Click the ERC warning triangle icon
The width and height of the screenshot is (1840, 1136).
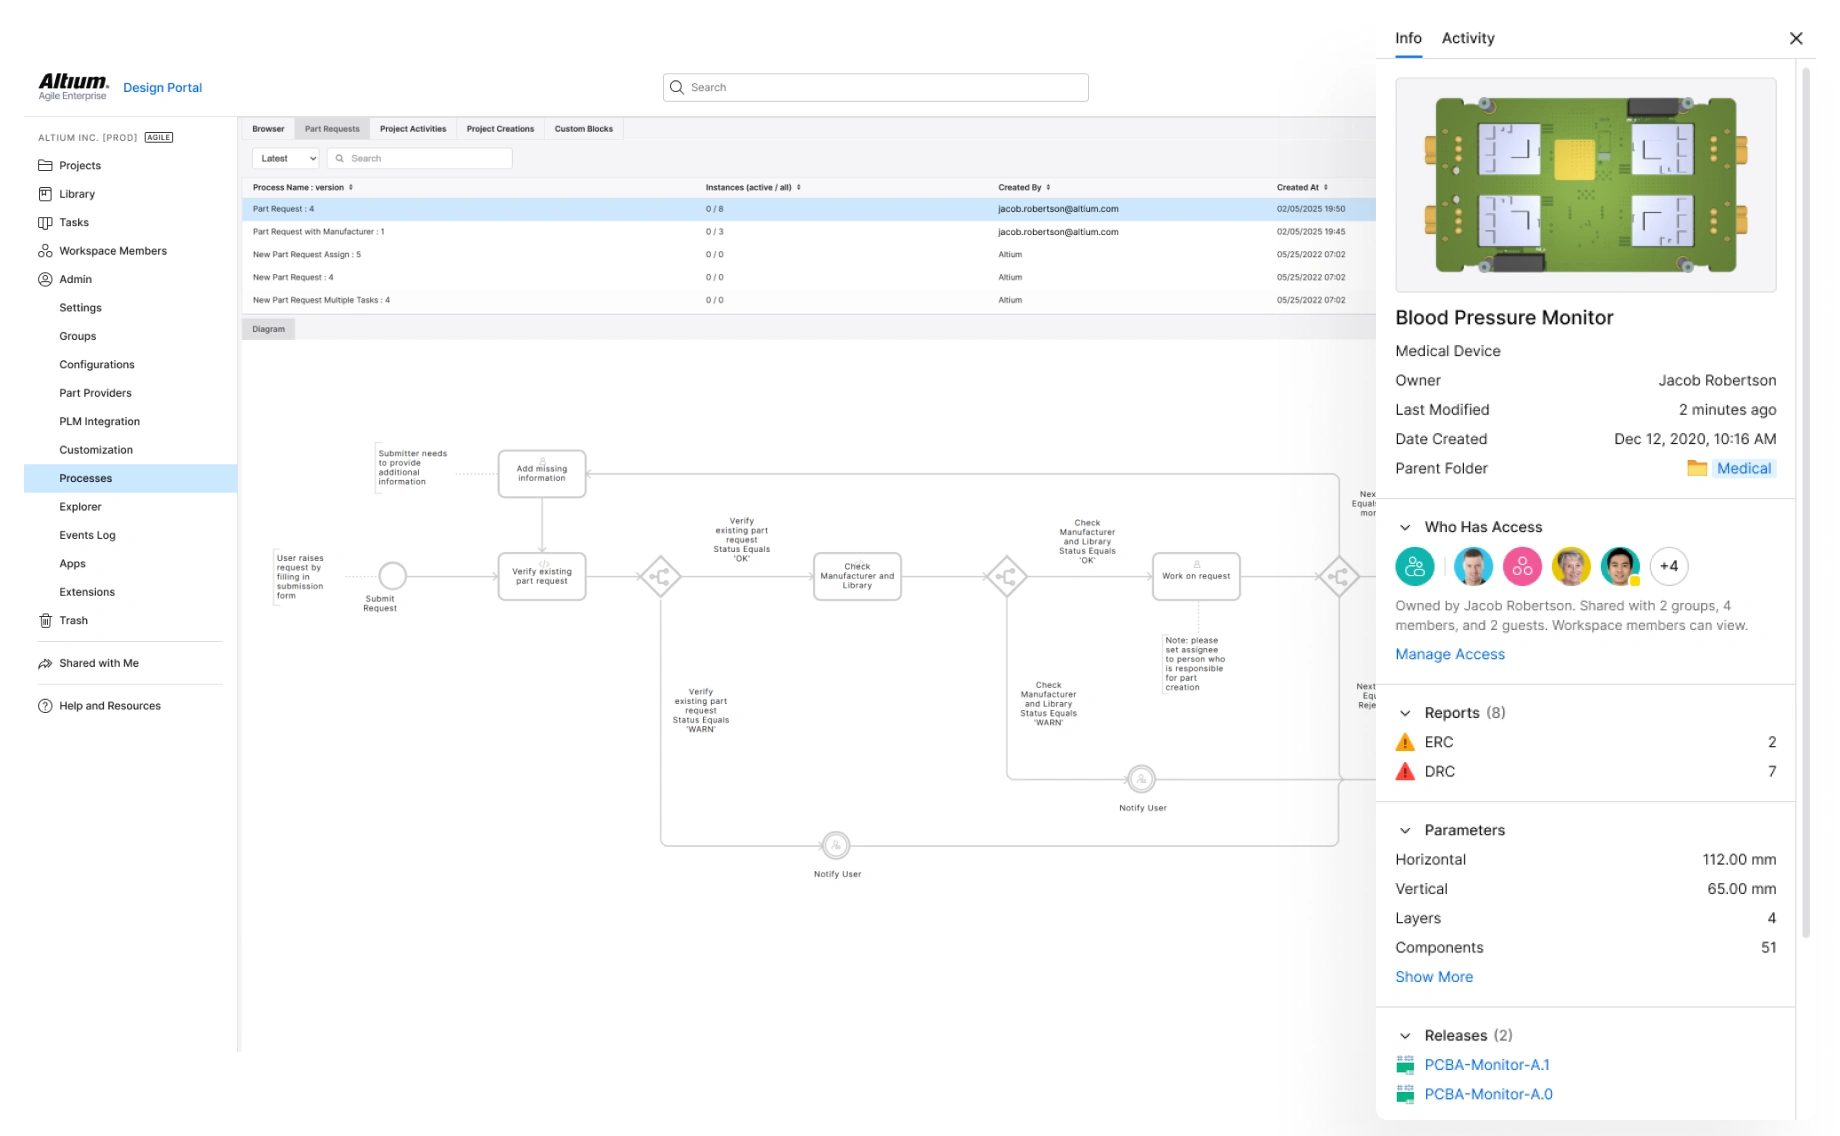point(1405,742)
